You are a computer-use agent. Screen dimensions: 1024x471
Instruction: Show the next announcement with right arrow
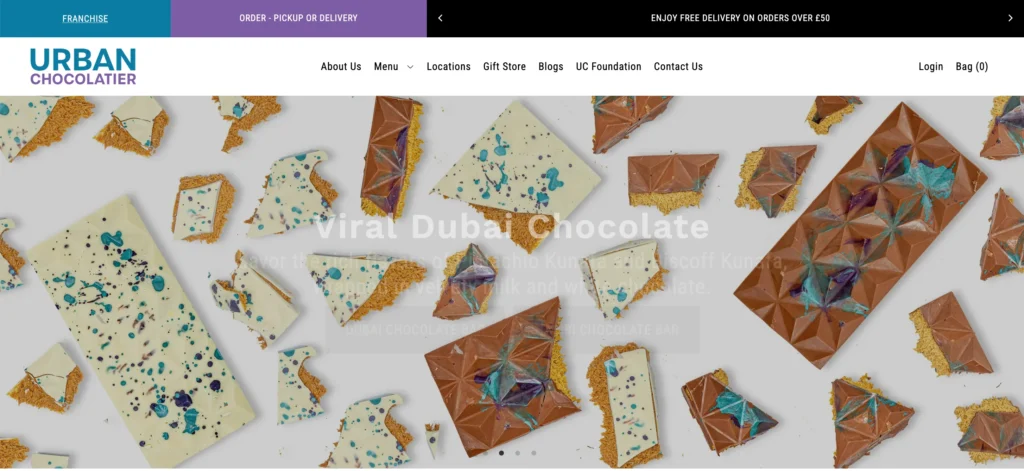pos(1010,18)
